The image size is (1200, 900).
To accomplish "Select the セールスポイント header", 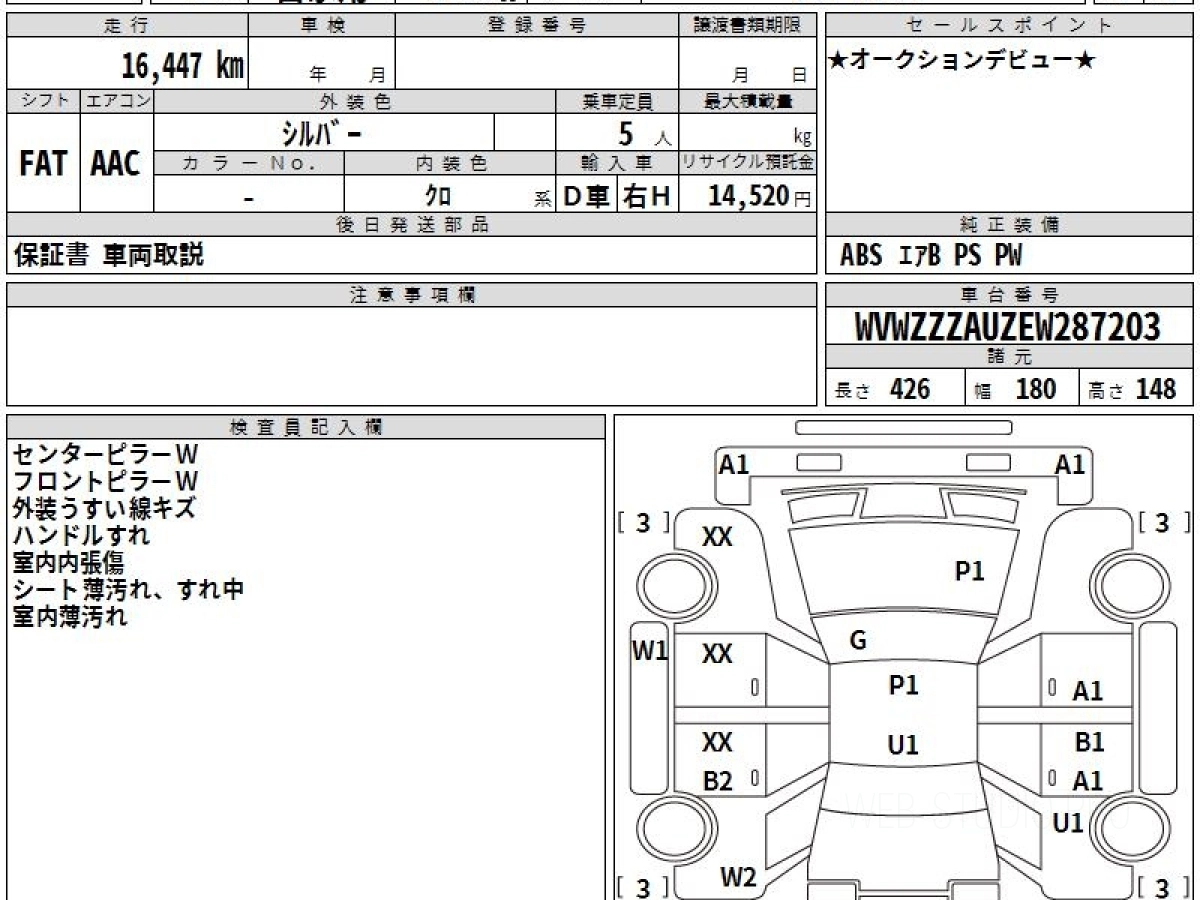I will click(1010, 26).
